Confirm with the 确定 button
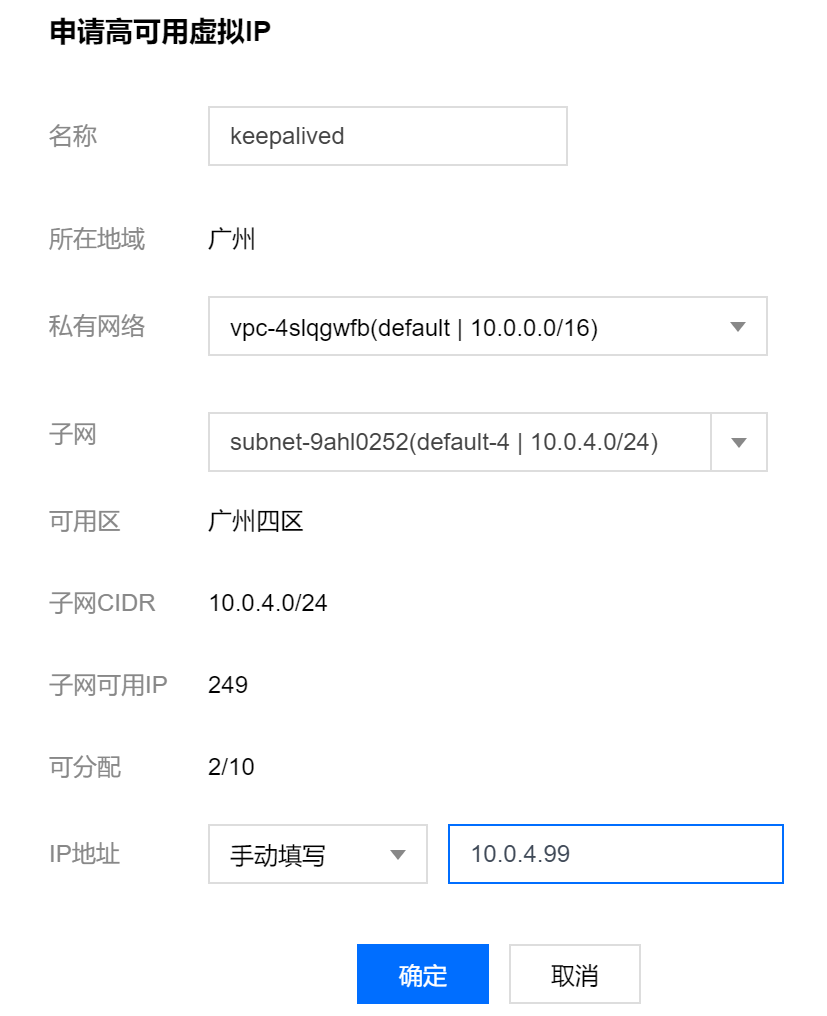 422,973
